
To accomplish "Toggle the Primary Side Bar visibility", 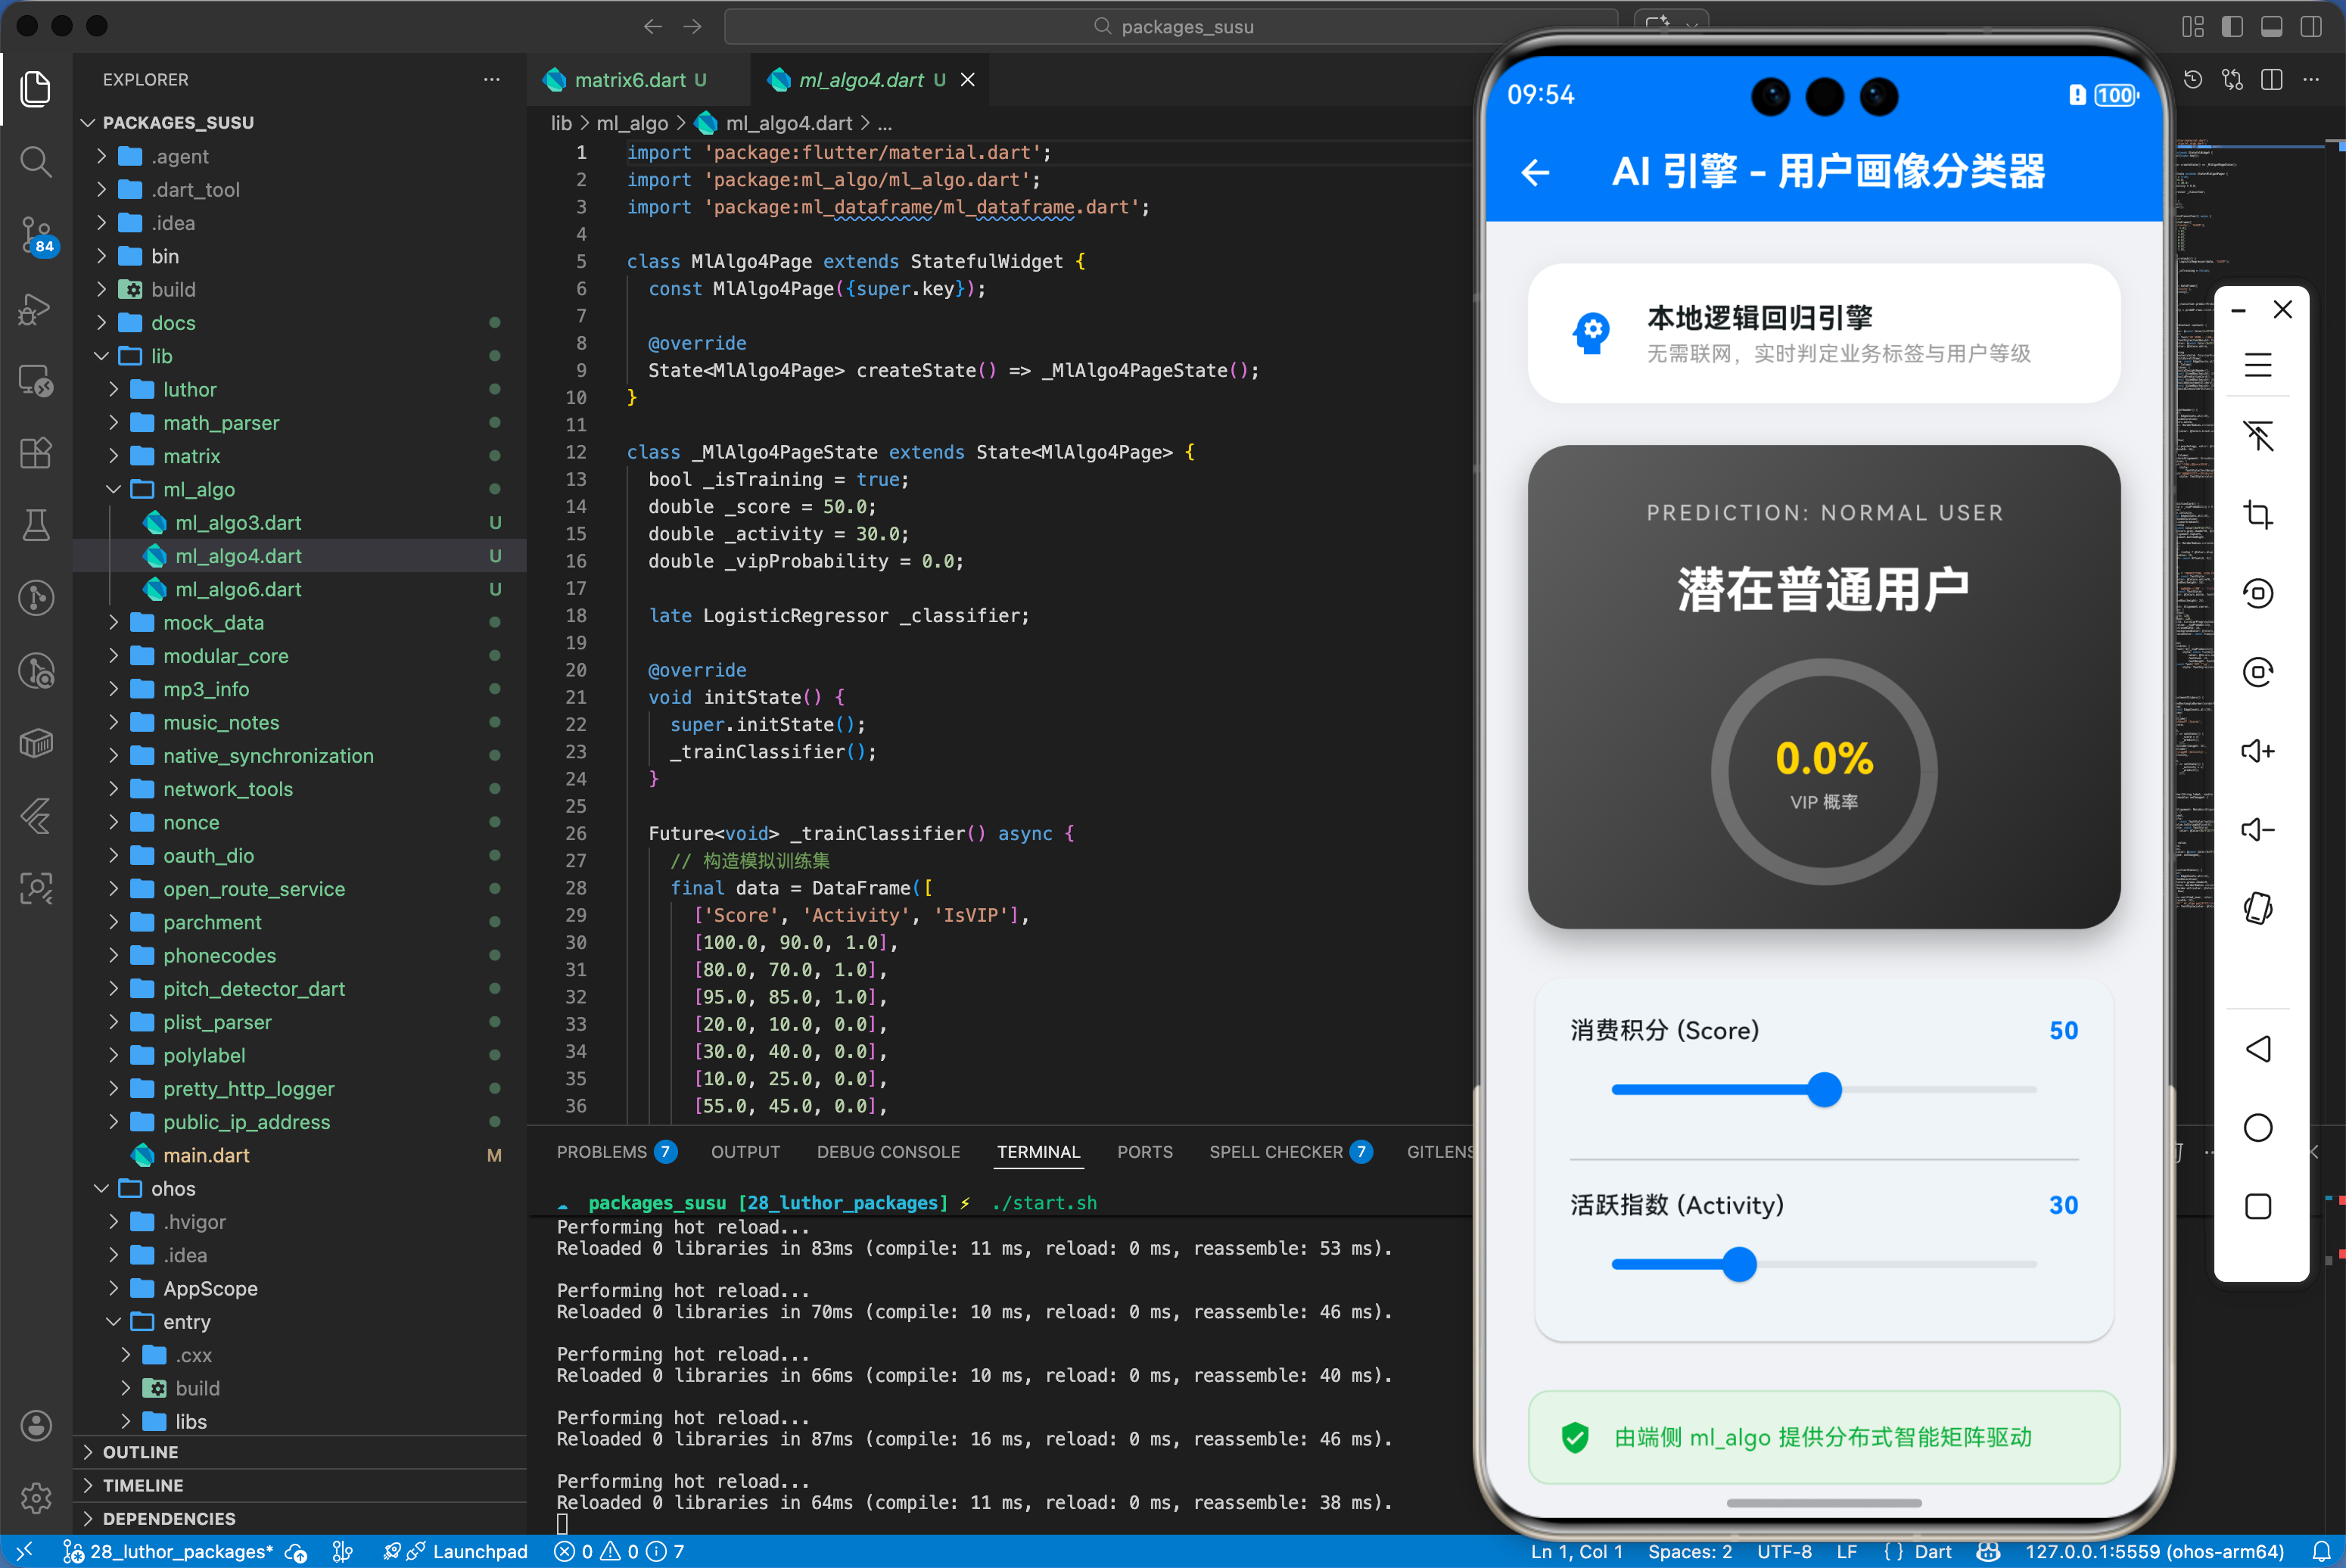I will coord(2232,27).
